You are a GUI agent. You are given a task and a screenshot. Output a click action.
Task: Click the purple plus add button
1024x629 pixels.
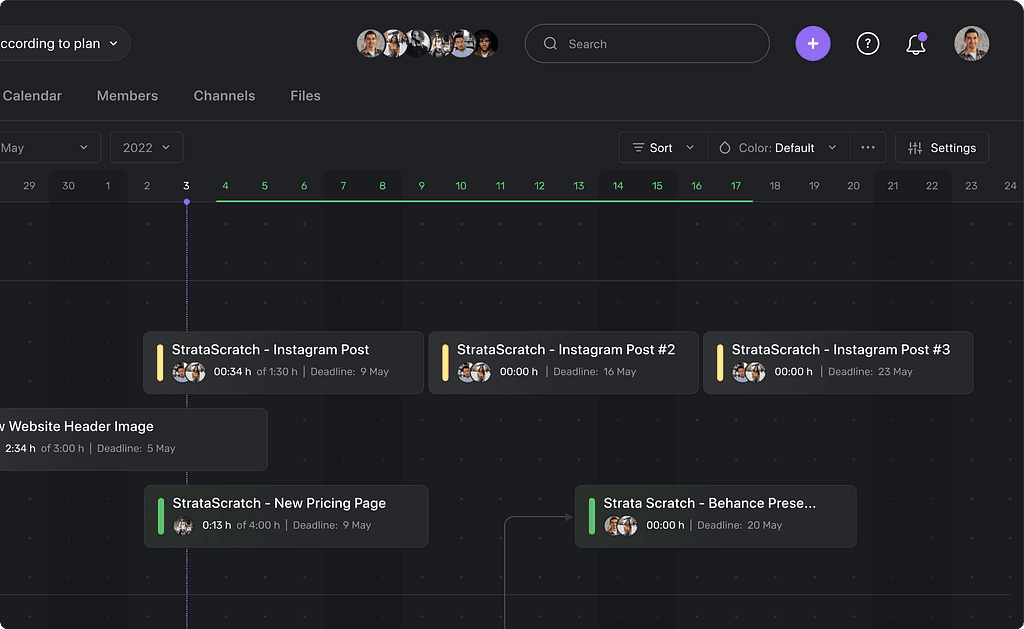coord(812,44)
